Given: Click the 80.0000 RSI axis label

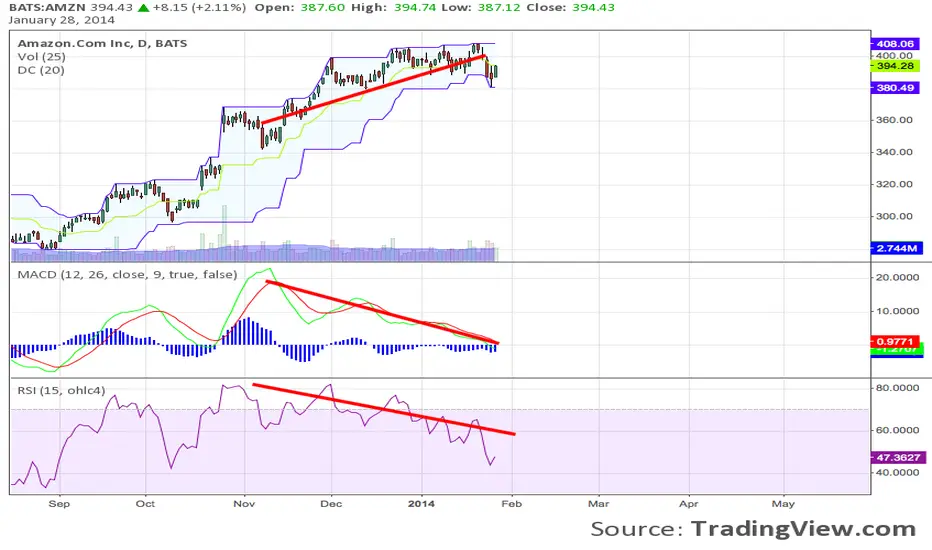Looking at the screenshot, I should click(898, 388).
